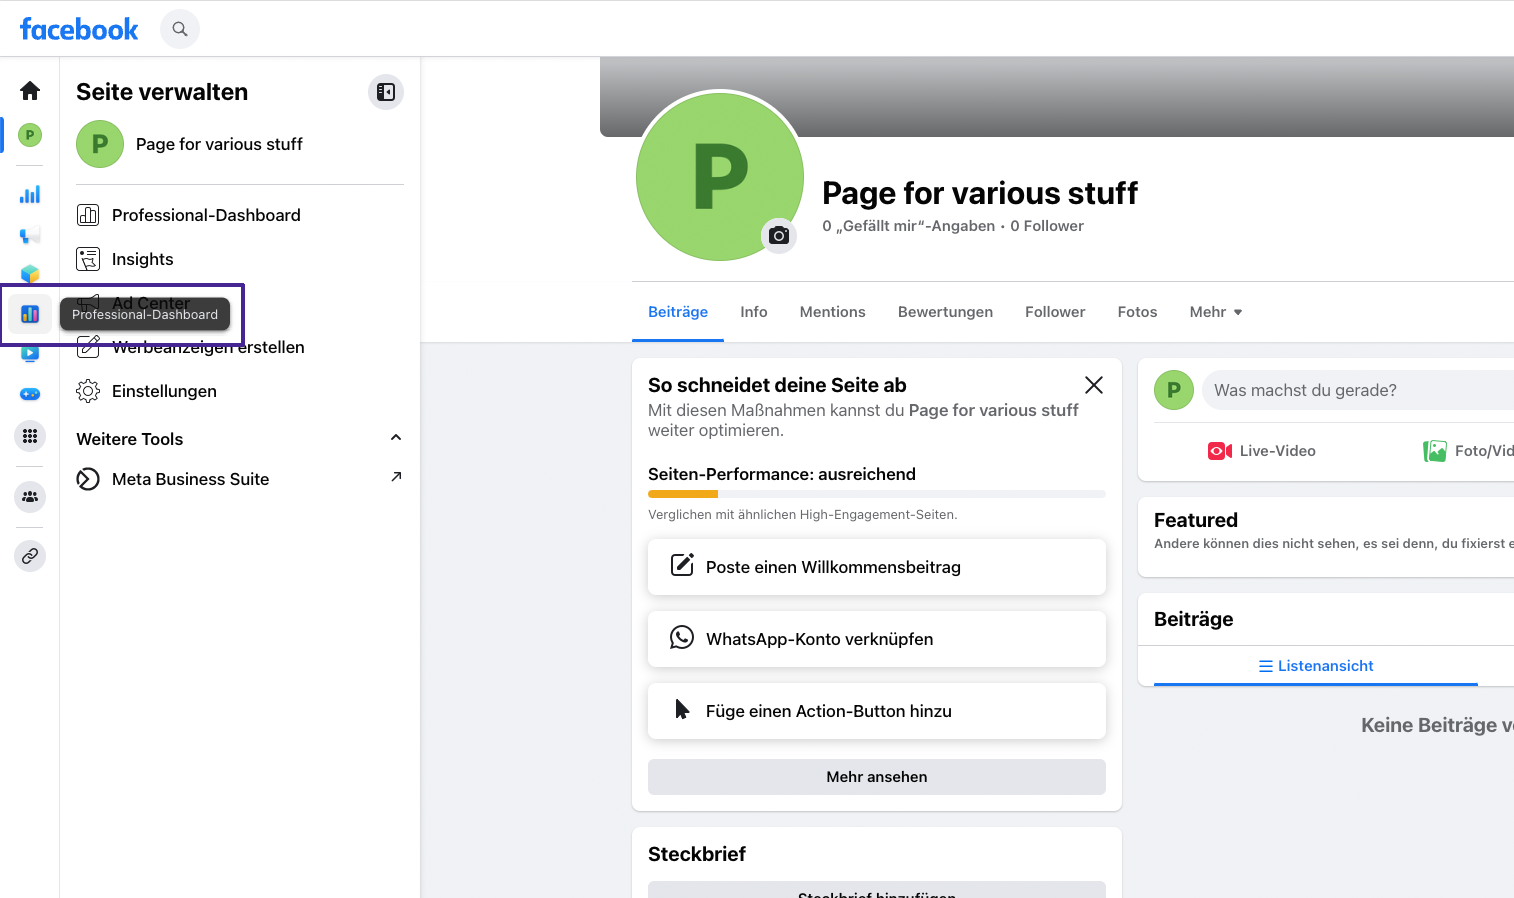Click the 'Seite verwalten' heading
The width and height of the screenshot is (1514, 898).
162,92
